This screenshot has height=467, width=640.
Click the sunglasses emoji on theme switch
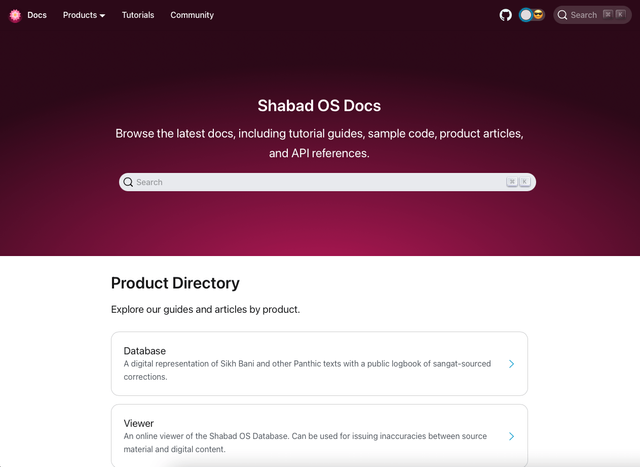(x=538, y=15)
